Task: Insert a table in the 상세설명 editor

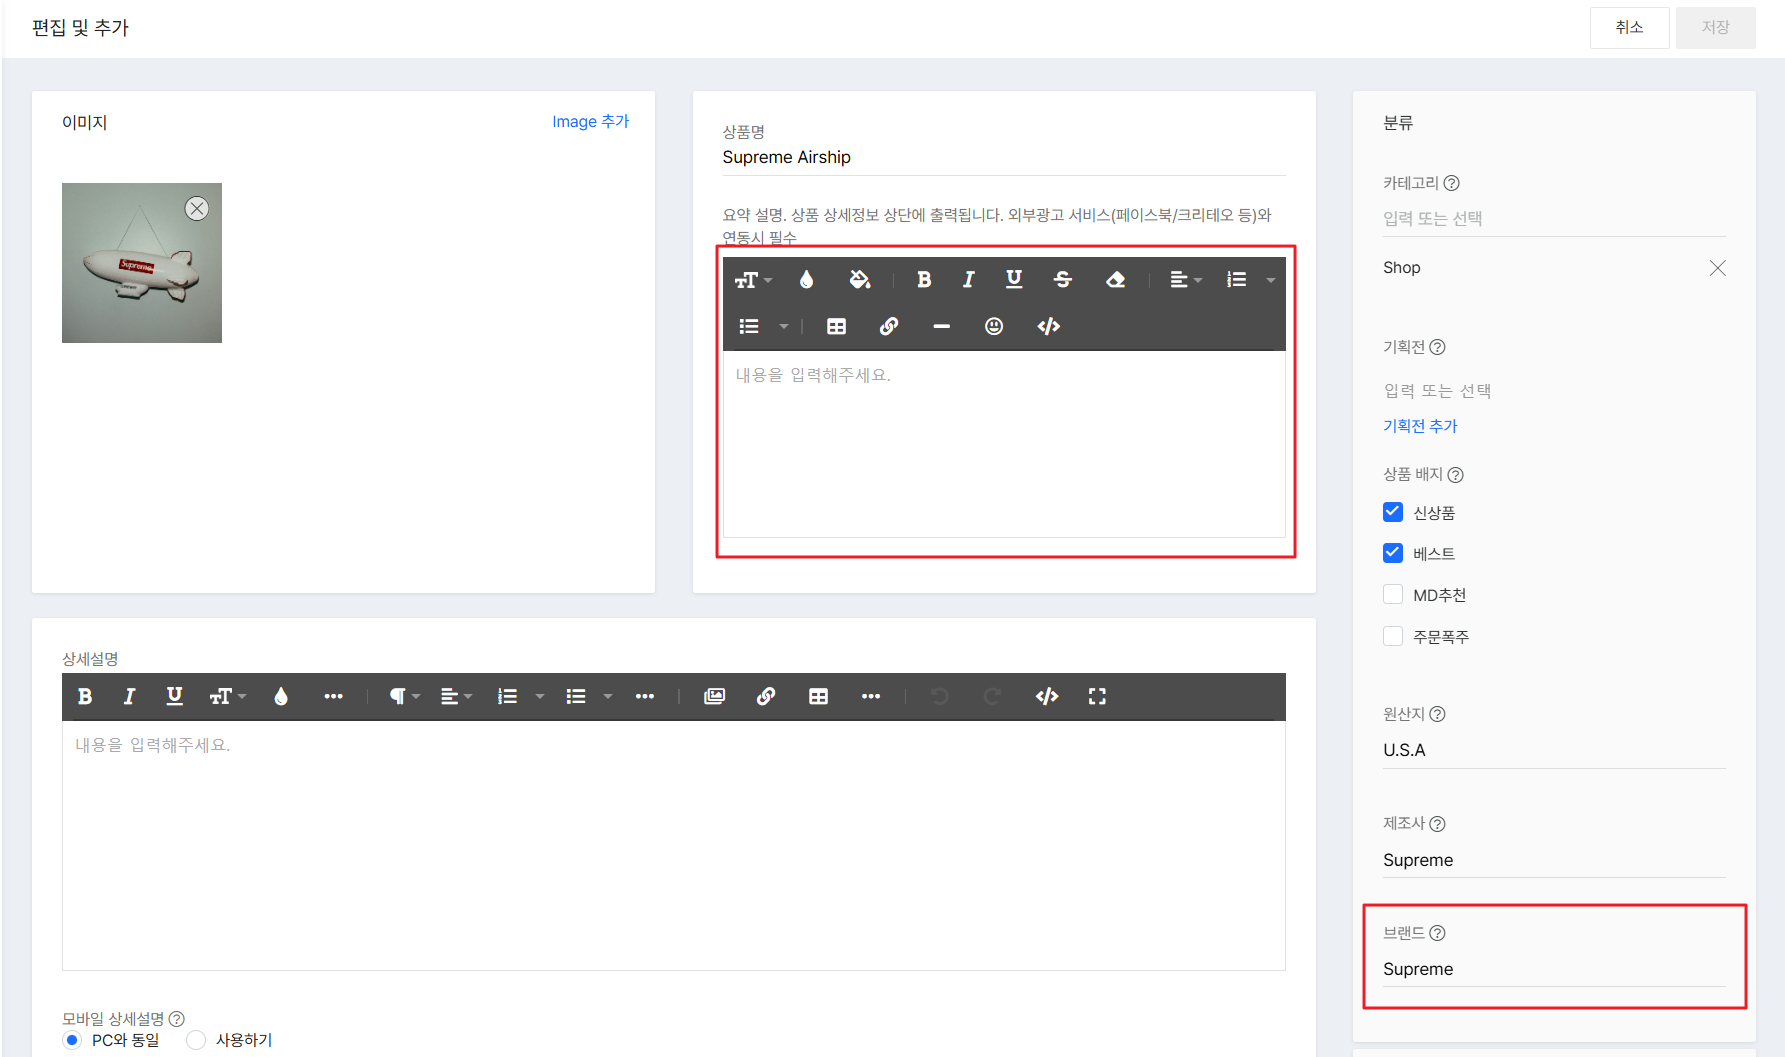Action: click(818, 696)
